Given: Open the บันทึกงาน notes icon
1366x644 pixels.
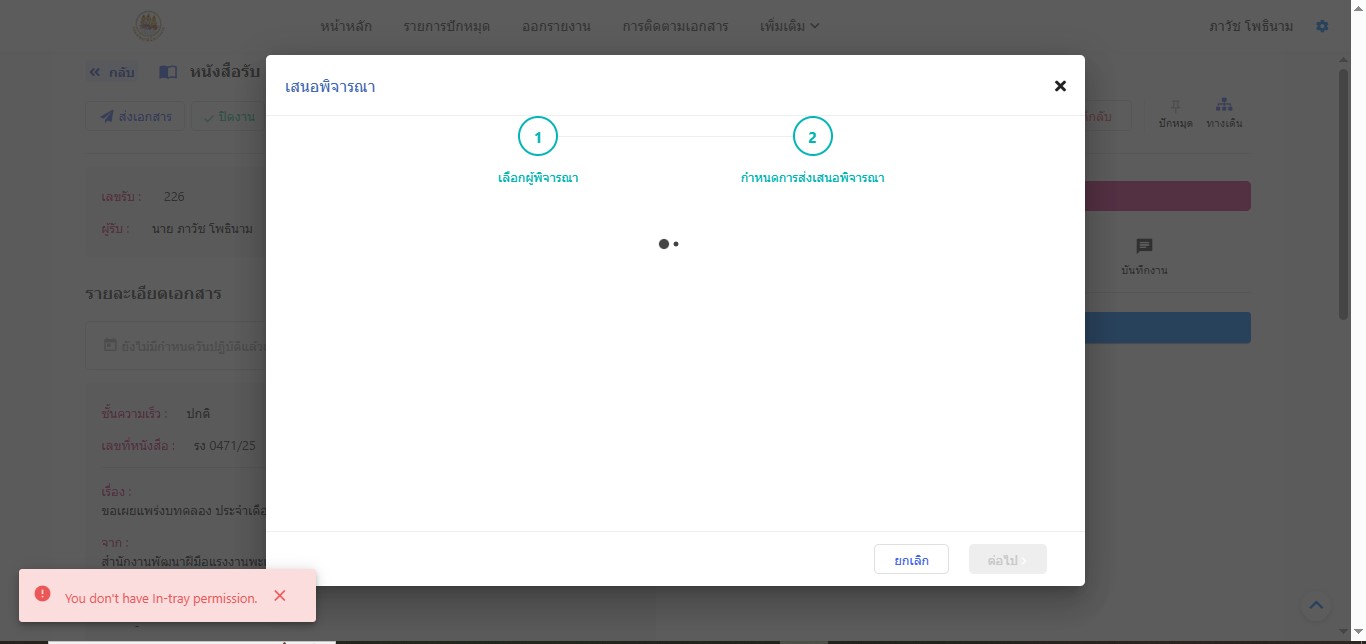Looking at the screenshot, I should coord(1144,247).
